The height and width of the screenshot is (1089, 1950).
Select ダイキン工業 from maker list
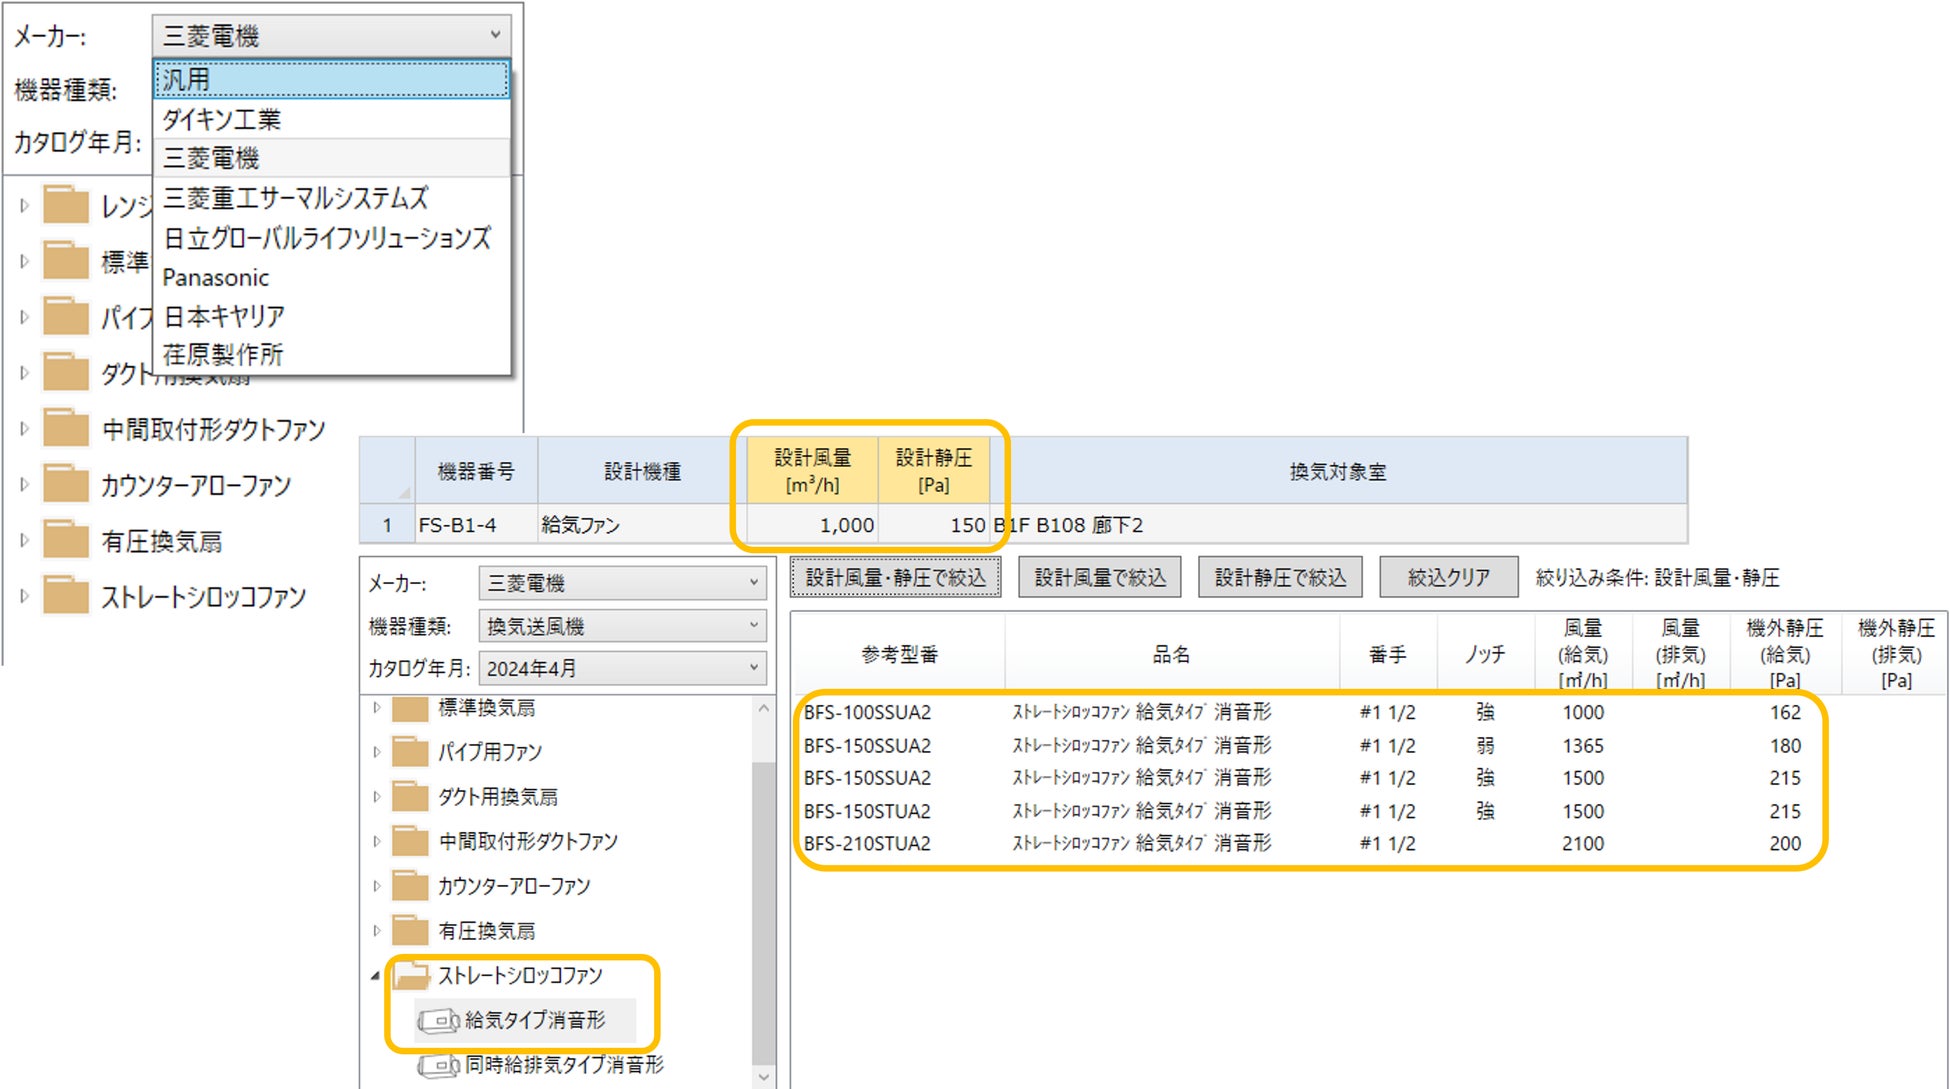[x=222, y=119]
